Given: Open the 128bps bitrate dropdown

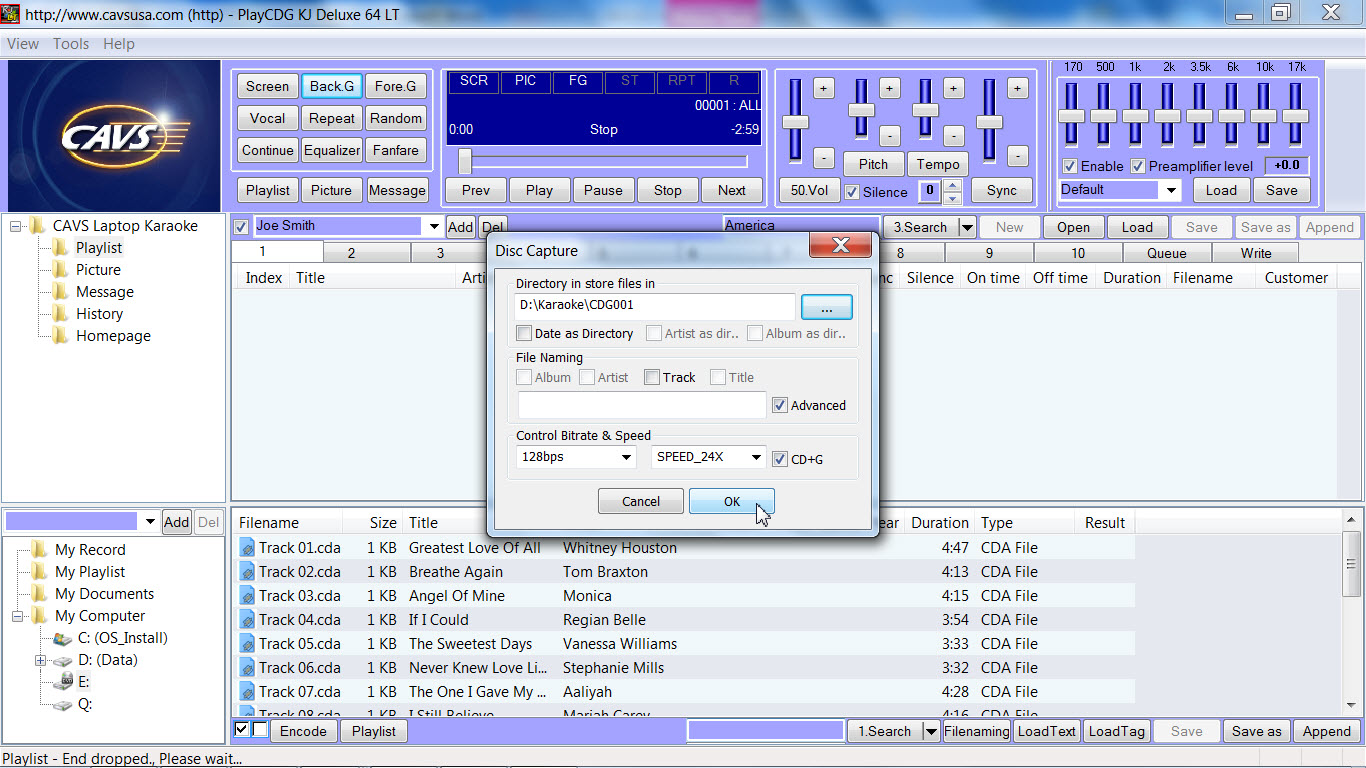Looking at the screenshot, I should pos(626,457).
